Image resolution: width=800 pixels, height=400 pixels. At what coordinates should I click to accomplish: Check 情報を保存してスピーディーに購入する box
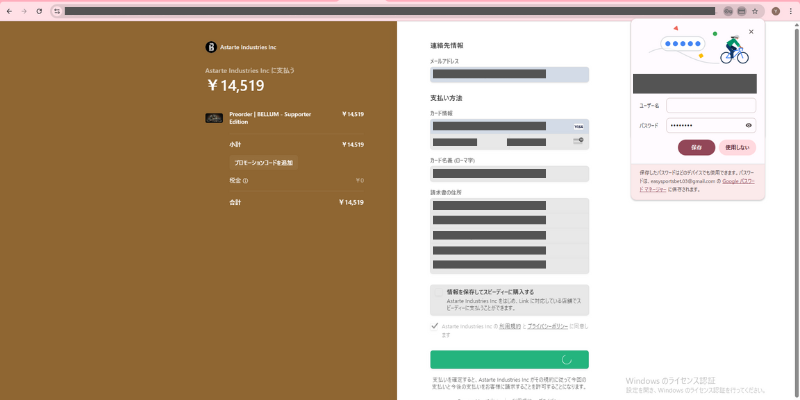click(x=438, y=292)
